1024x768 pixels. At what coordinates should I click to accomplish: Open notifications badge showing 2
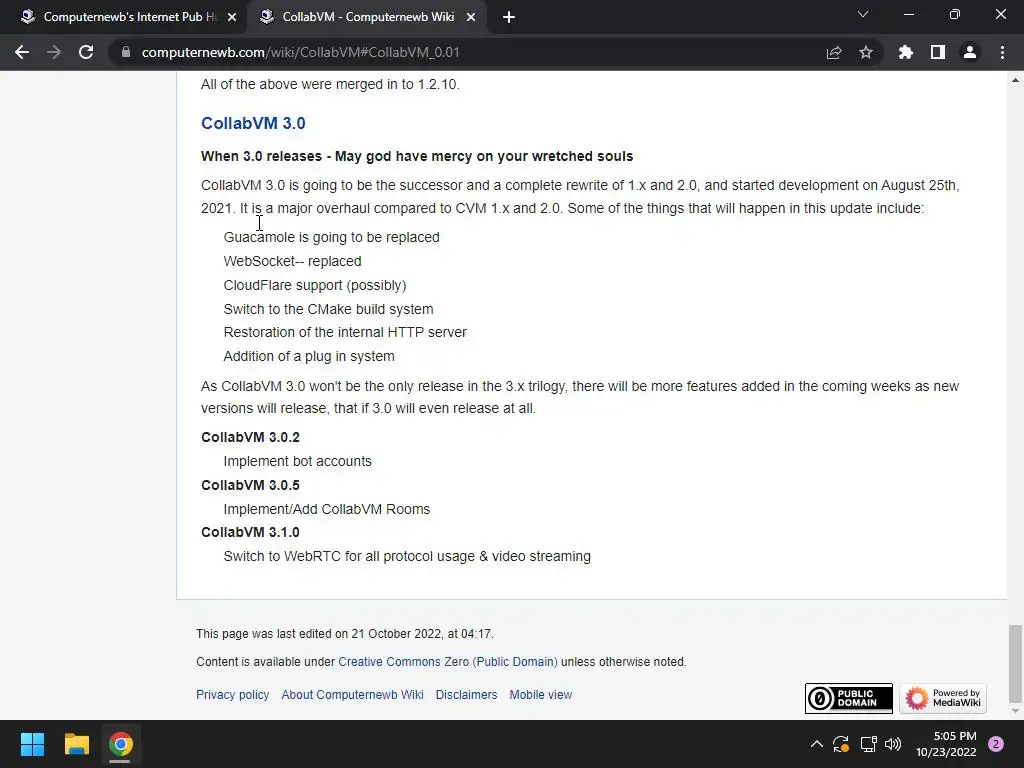pyautogui.click(x=996, y=744)
